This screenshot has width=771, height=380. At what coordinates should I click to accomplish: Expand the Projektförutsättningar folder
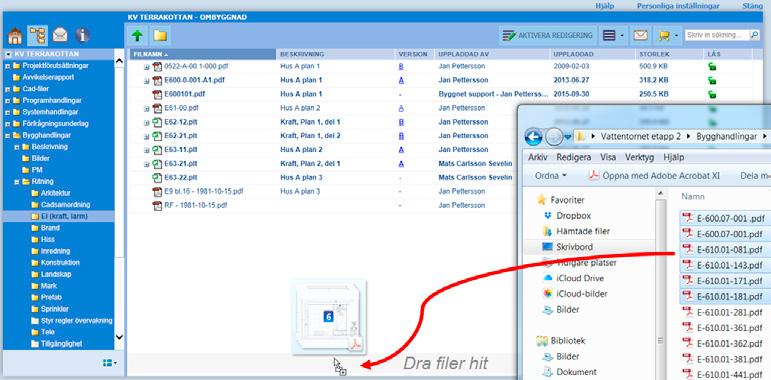pyautogui.click(x=7, y=66)
